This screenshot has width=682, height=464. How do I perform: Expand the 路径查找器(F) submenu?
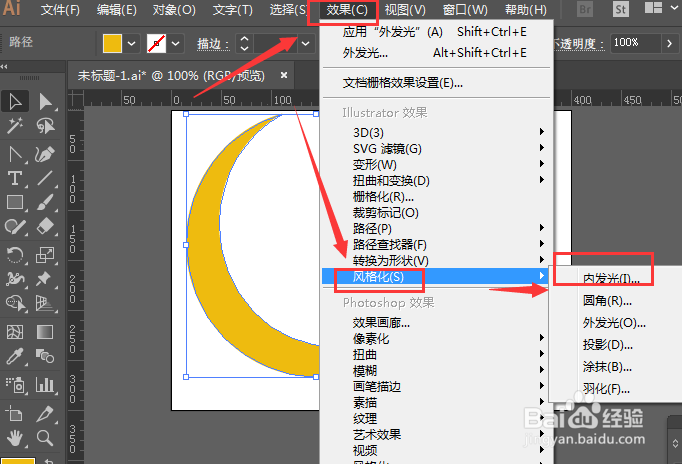[x=437, y=244]
